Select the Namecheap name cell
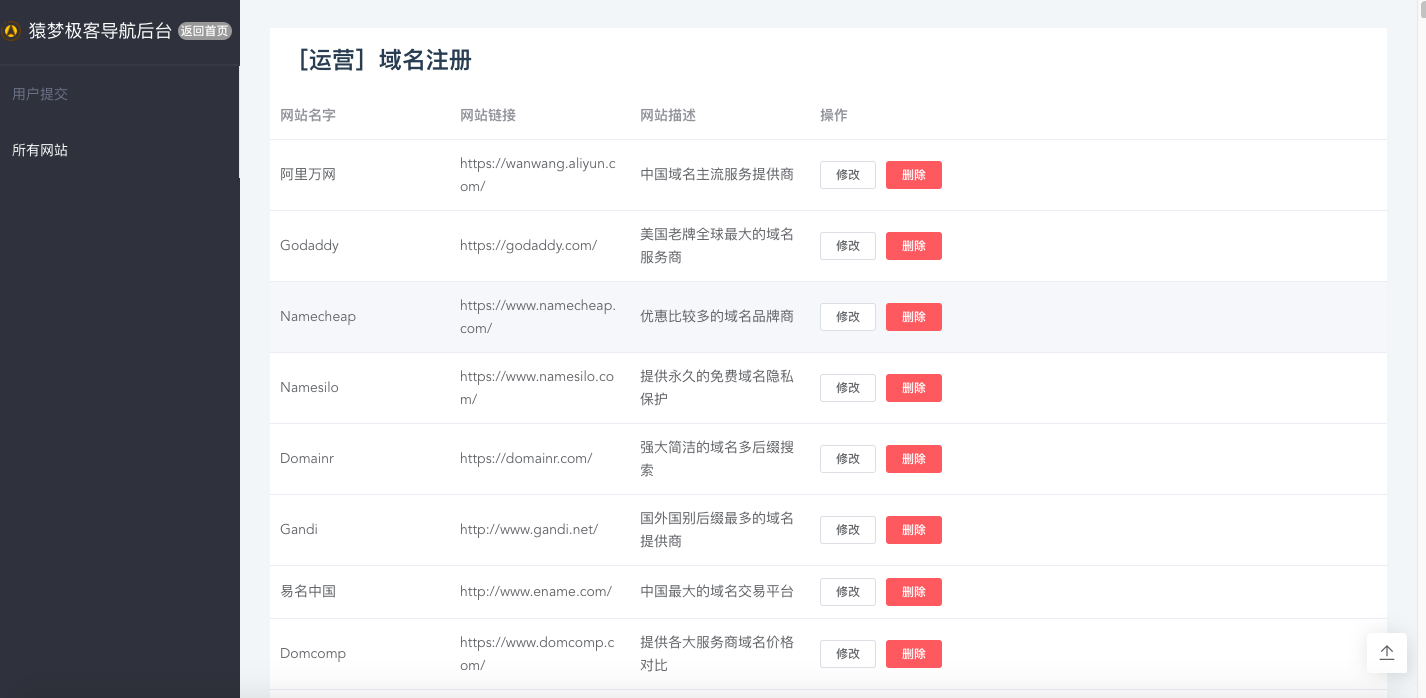This screenshot has width=1426, height=698. pyautogui.click(x=318, y=317)
